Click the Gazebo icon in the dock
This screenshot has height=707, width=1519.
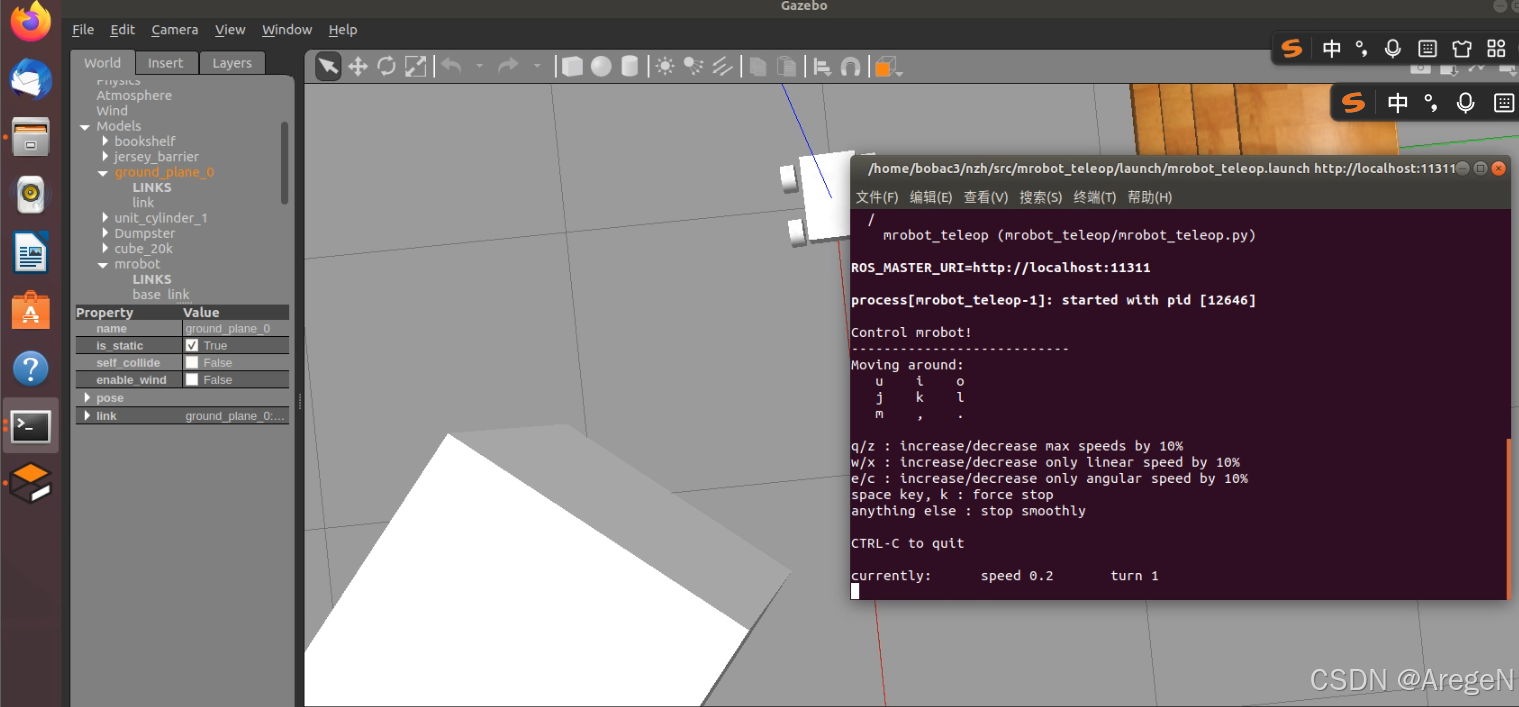(30, 484)
